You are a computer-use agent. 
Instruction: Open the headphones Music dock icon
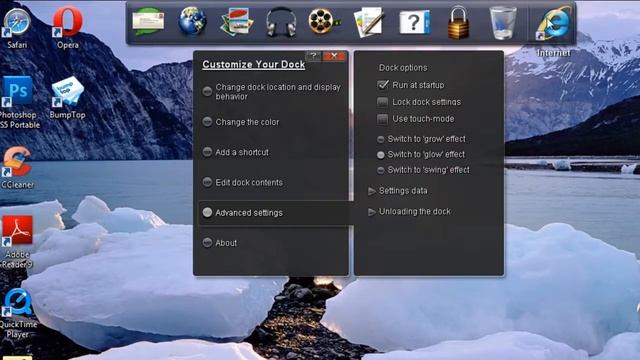coord(281,23)
